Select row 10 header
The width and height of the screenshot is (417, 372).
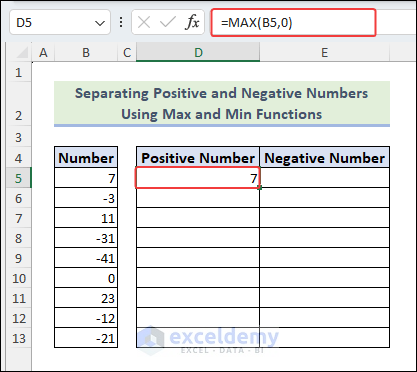click(x=19, y=278)
